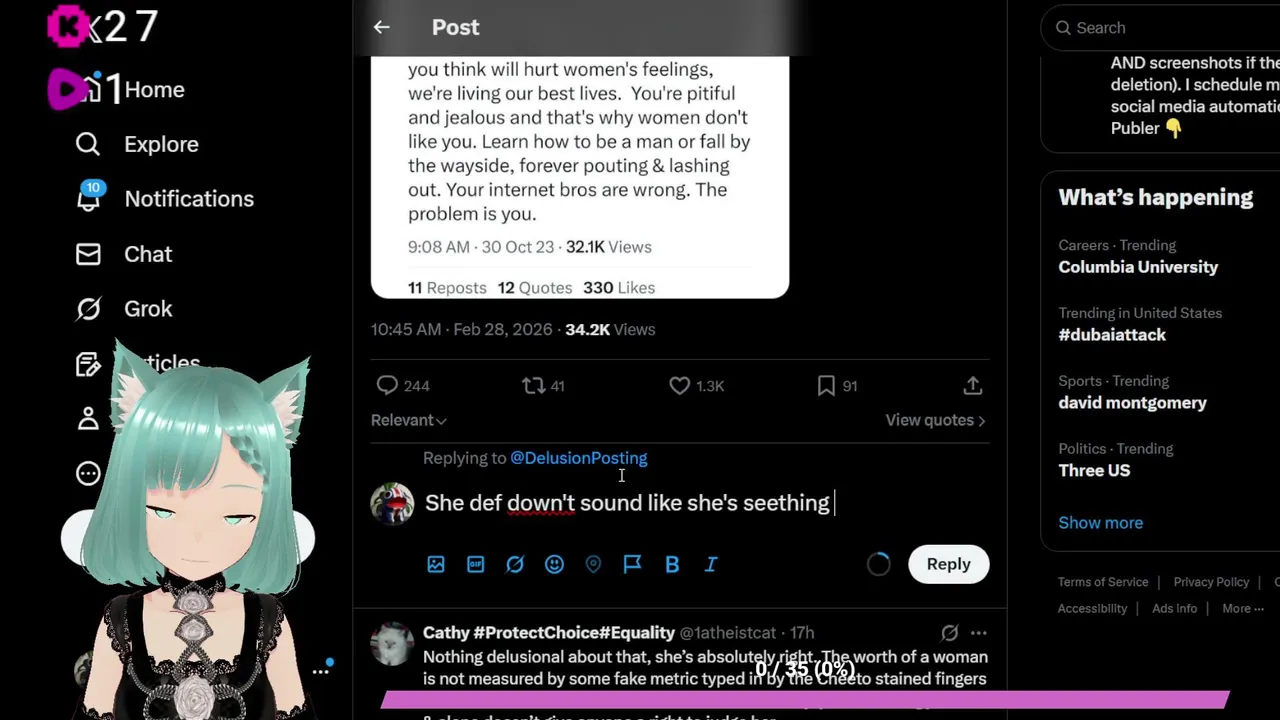Open replies via the comment bubble icon
Viewport: 1280px width, 720px height.
tap(388, 386)
